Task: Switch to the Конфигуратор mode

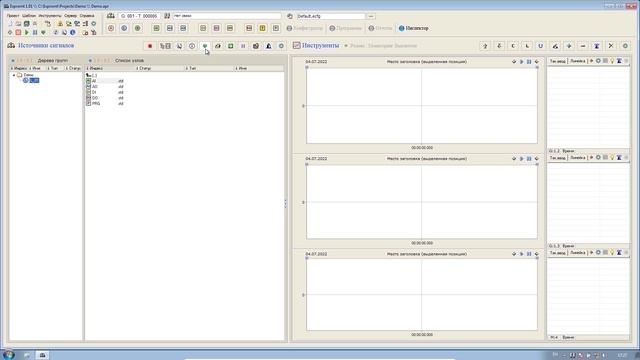Action: (x=304, y=28)
